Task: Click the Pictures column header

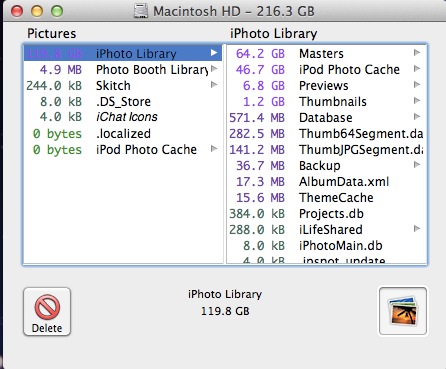Action: coord(52,33)
